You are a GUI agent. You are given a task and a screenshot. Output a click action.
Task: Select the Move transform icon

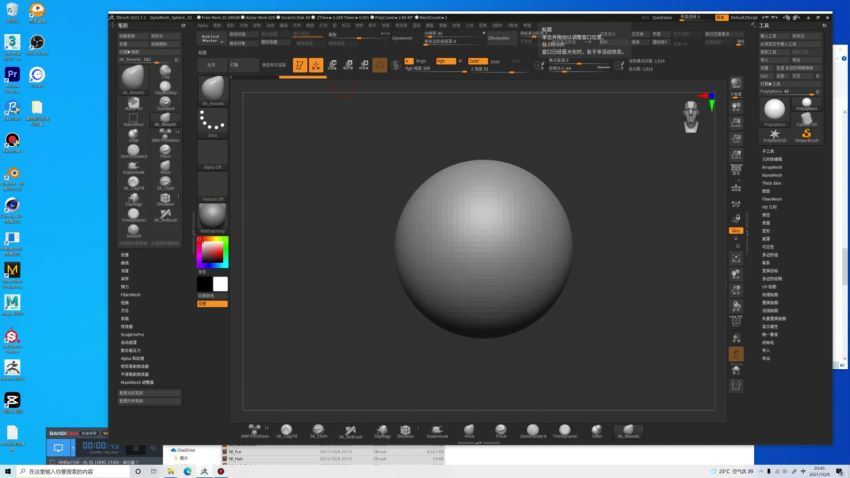[x=332, y=65]
